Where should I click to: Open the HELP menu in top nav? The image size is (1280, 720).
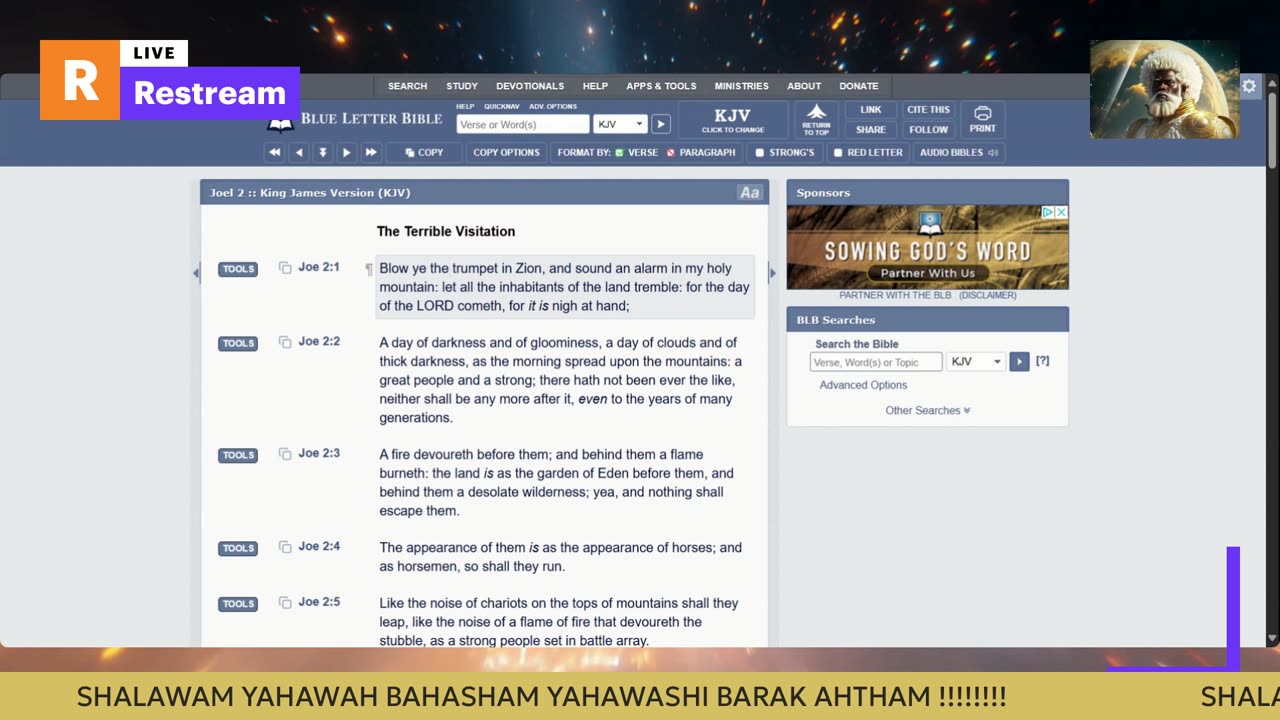[595, 86]
